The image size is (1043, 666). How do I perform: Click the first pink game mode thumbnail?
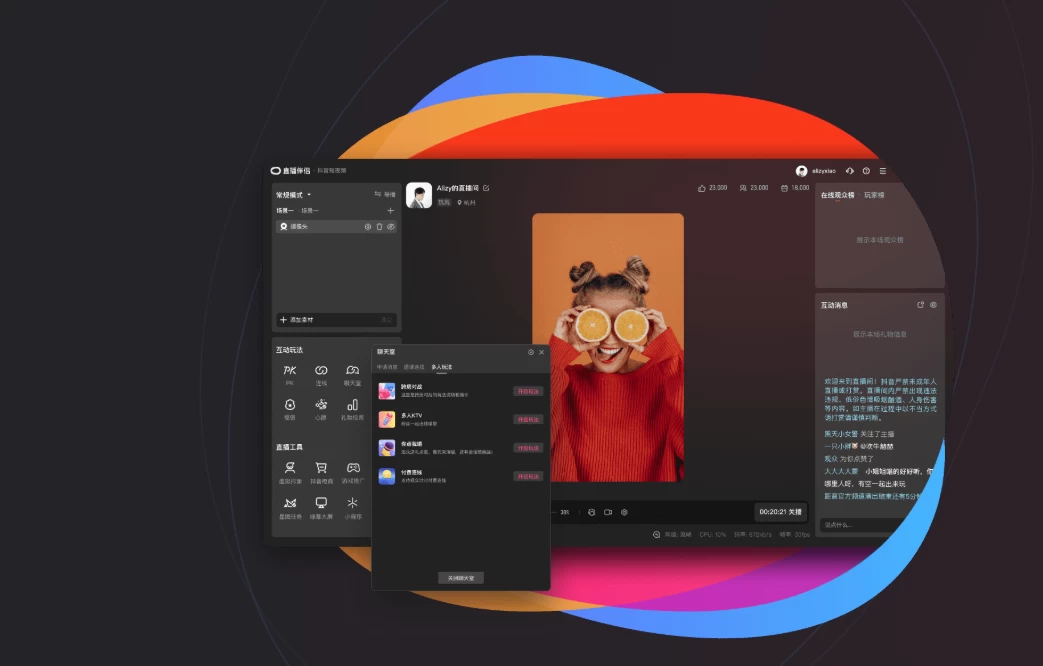(x=386, y=391)
